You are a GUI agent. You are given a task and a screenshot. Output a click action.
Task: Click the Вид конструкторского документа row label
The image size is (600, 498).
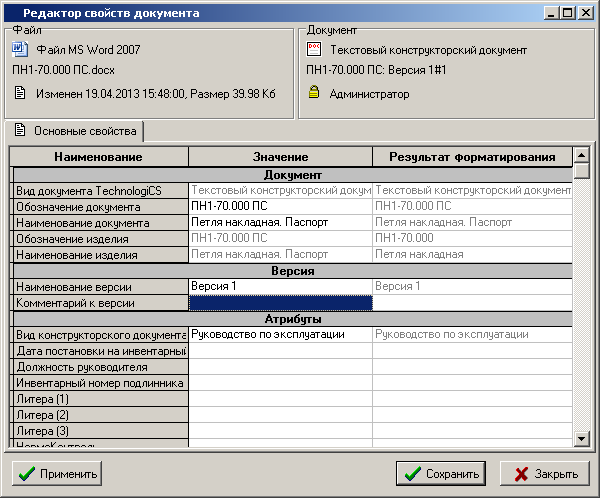[x=101, y=335]
